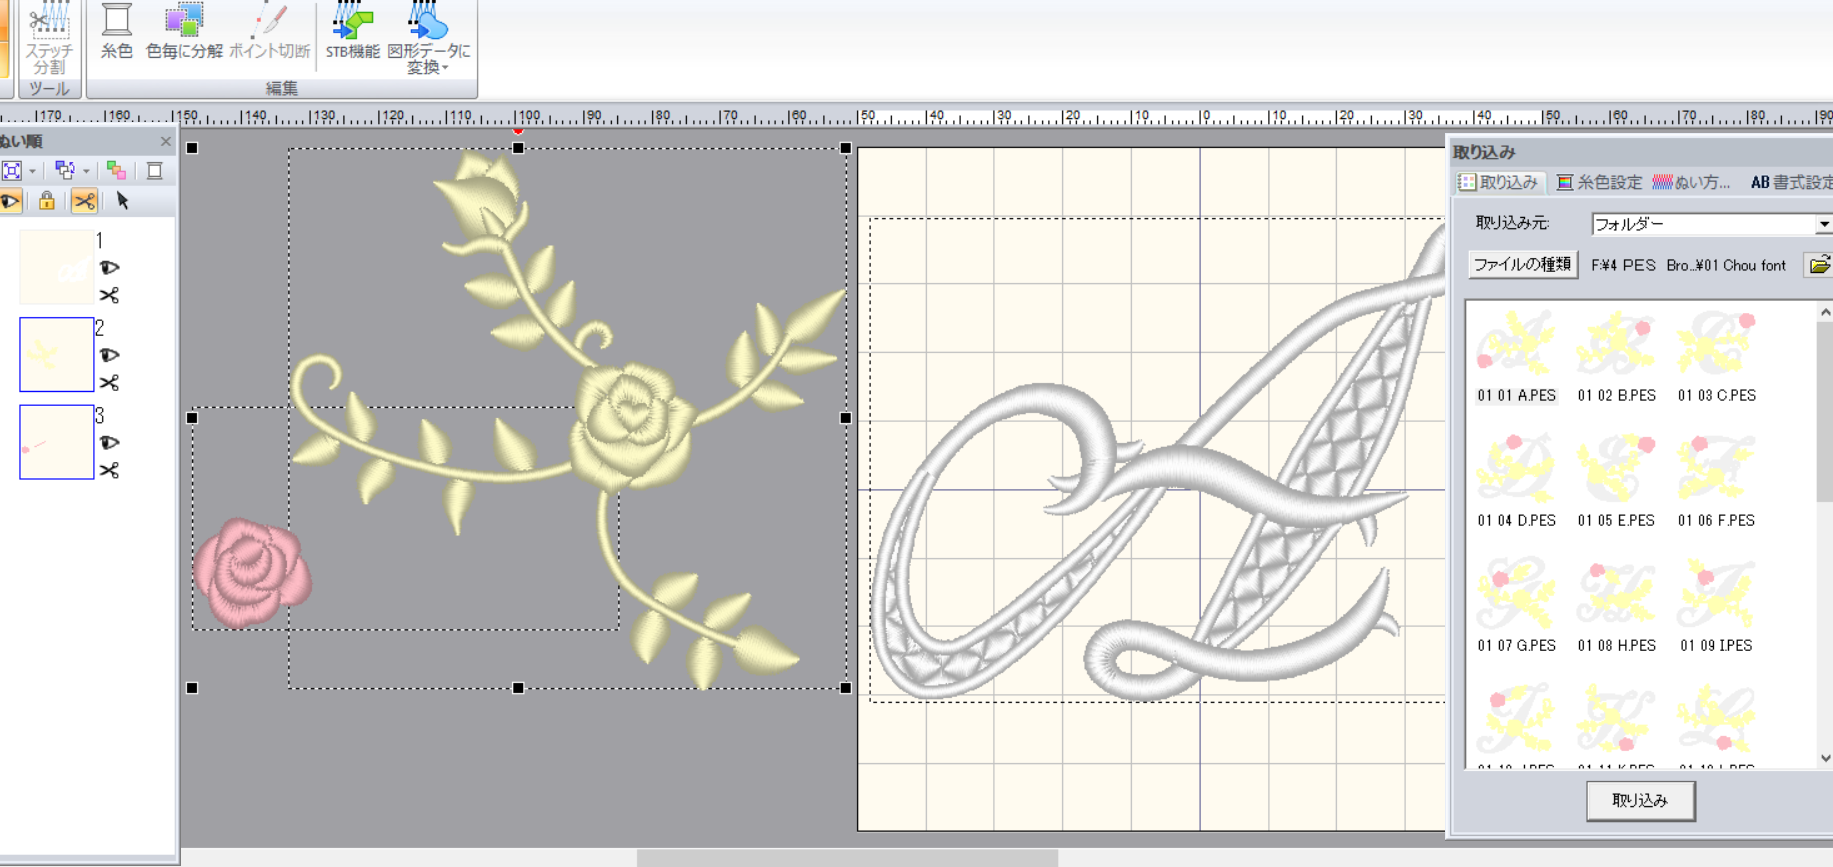The image size is (1833, 867).
Task: Click the large yellow rose bloom on the canvas
Action: click(632, 425)
